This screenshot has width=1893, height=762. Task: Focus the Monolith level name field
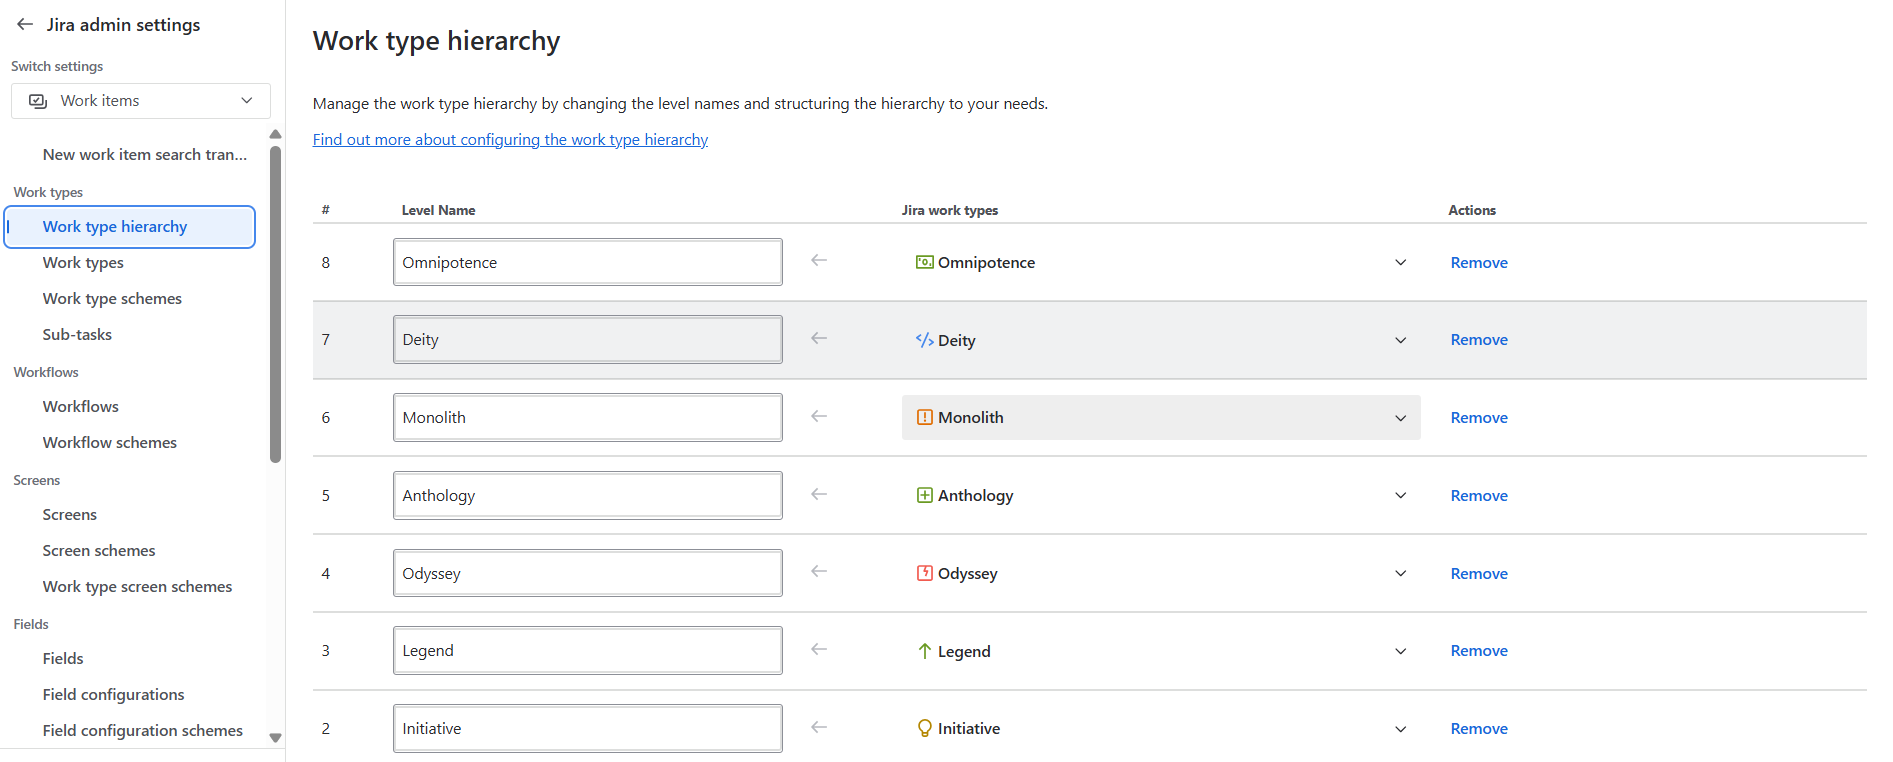tap(588, 418)
